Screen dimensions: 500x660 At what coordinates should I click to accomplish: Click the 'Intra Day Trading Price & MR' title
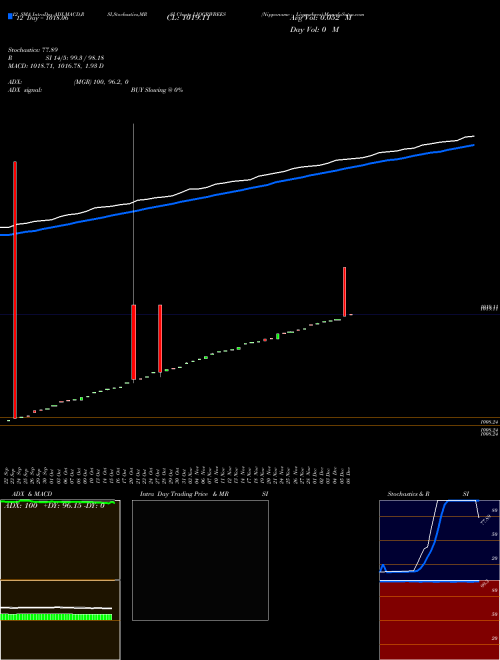click(184, 494)
